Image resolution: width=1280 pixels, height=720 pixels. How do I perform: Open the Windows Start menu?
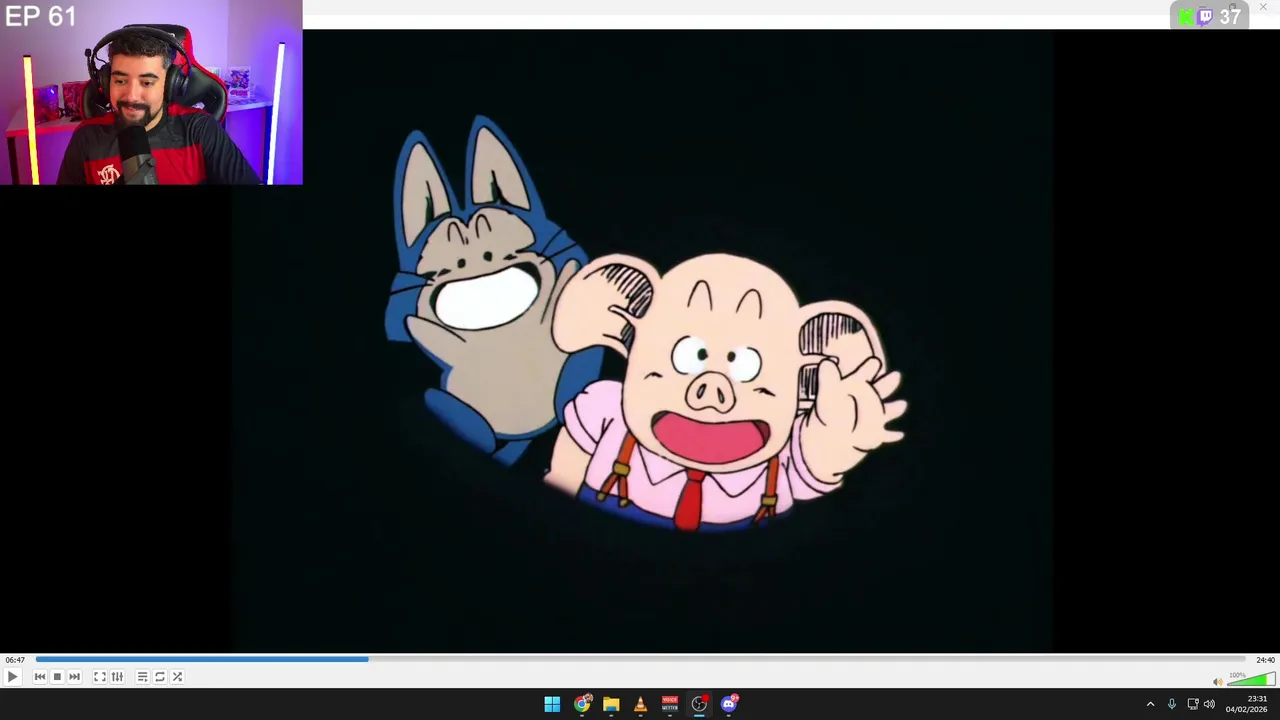click(x=552, y=704)
